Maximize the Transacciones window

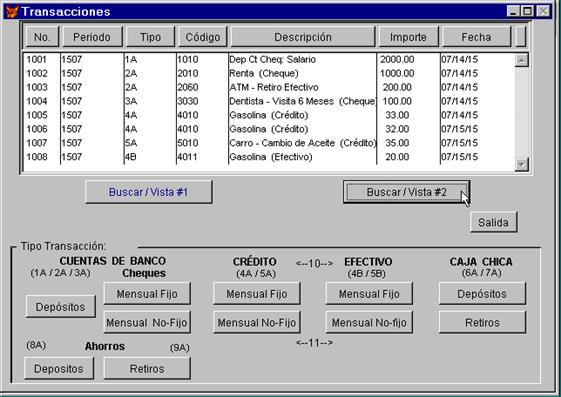click(527, 11)
